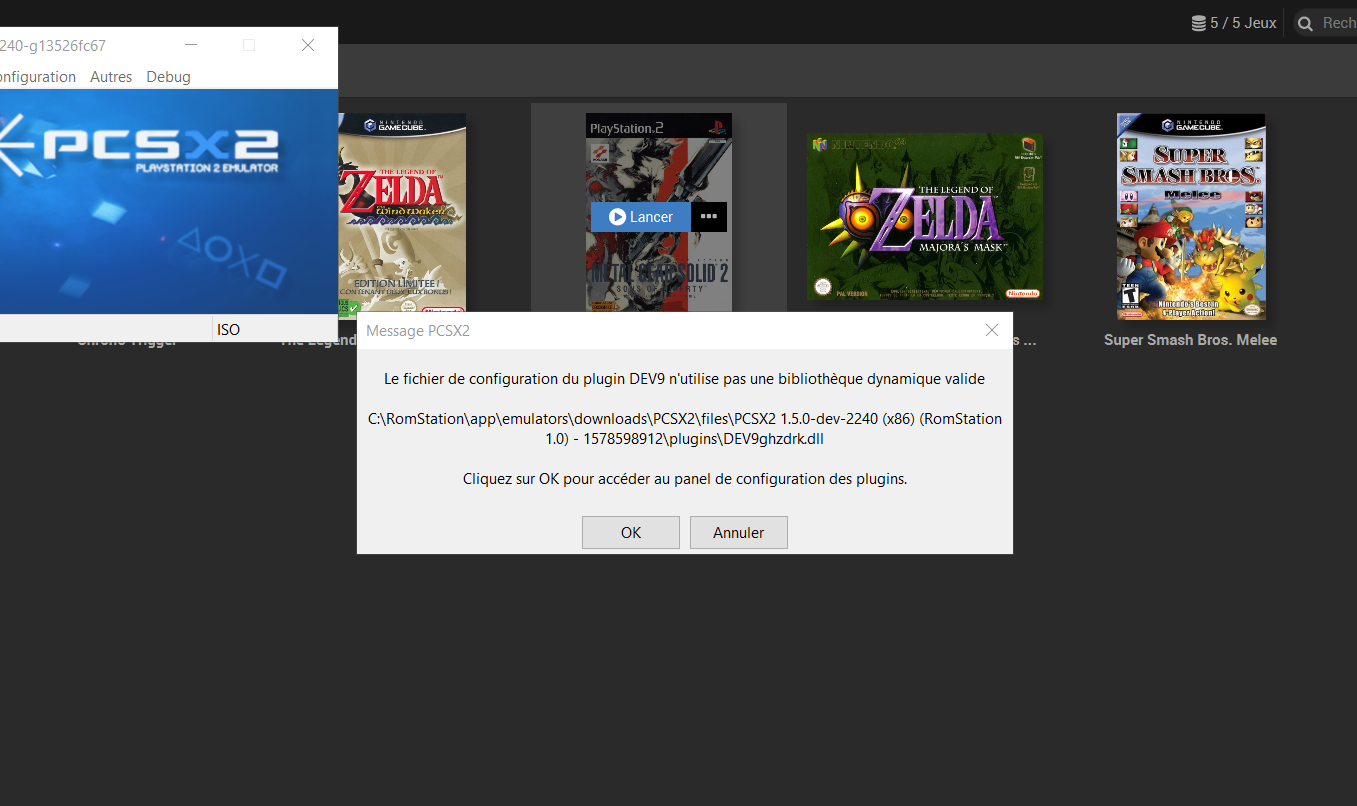This screenshot has height=806, width=1357.
Task: Close the Message PCSX2 dialog
Action: click(991, 330)
